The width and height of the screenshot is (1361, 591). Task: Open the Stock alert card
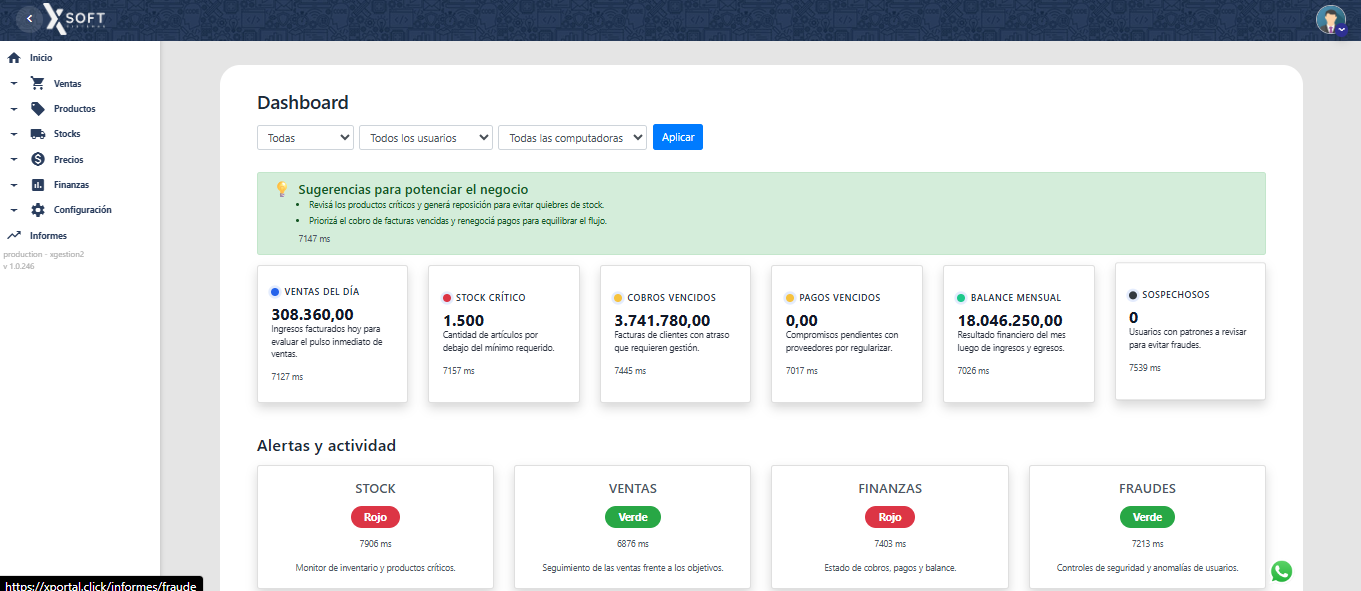pyautogui.click(x=375, y=527)
